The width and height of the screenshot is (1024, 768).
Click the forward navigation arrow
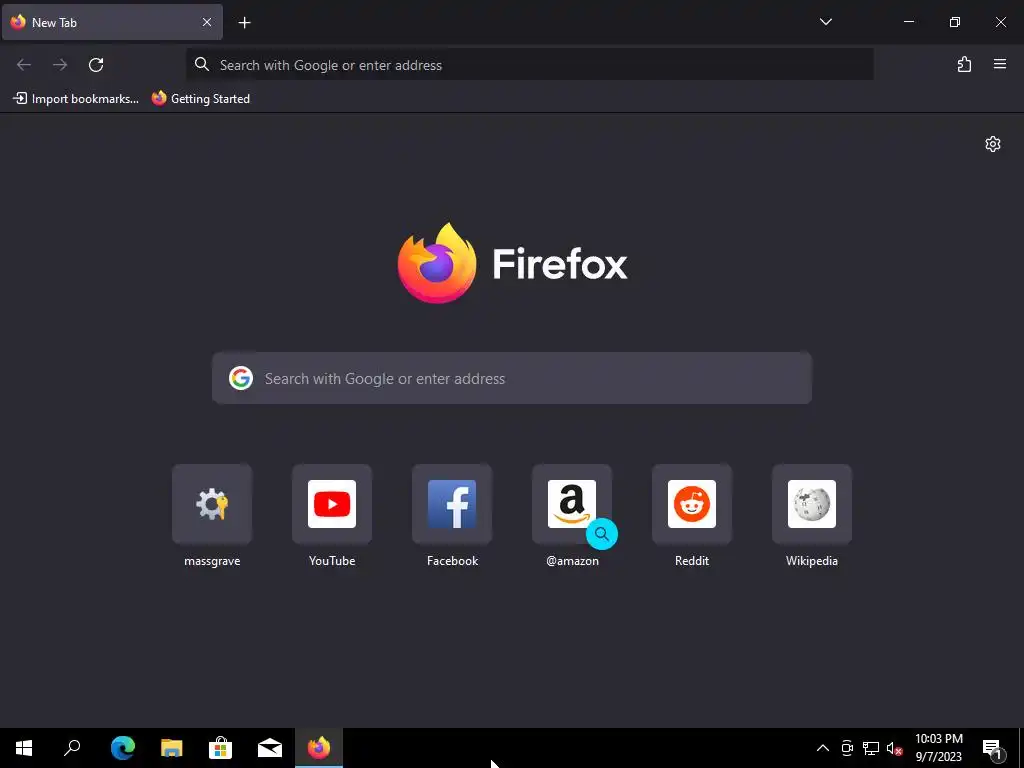coord(60,65)
